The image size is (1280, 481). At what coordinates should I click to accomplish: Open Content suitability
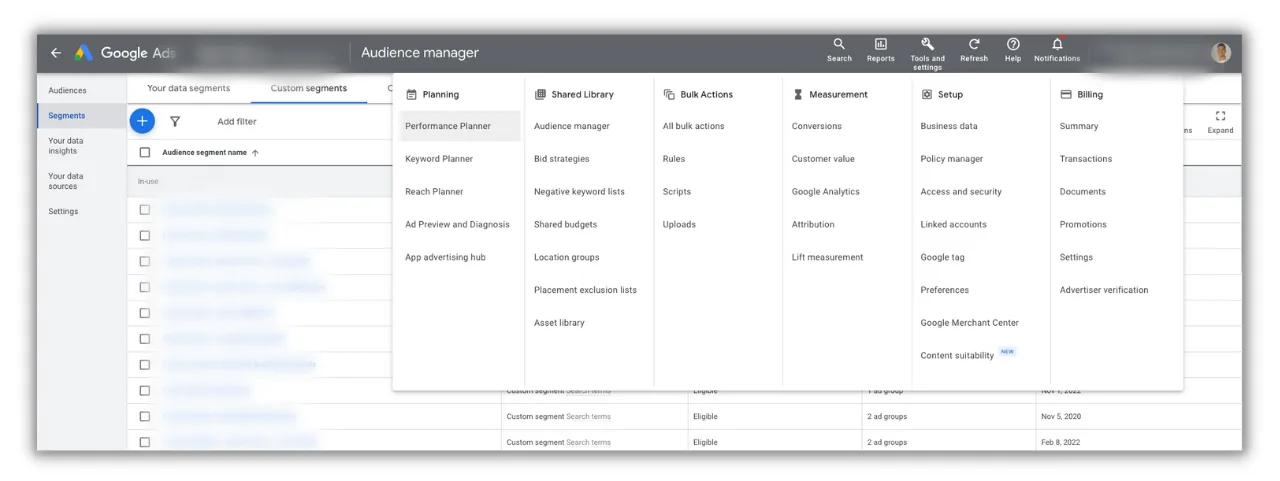pos(957,356)
